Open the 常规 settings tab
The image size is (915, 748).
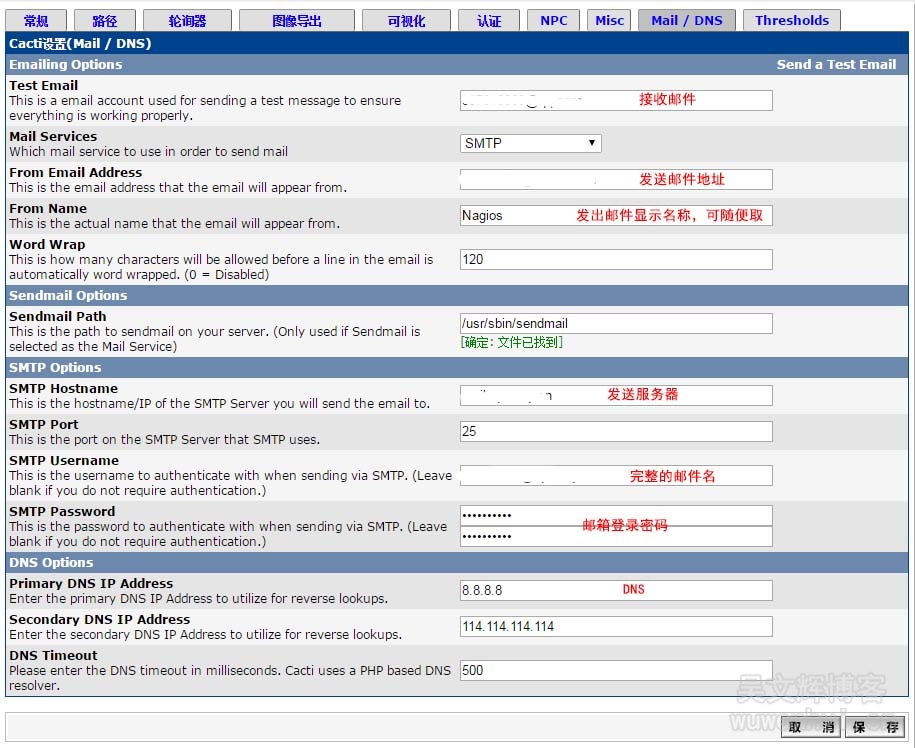click(37, 21)
